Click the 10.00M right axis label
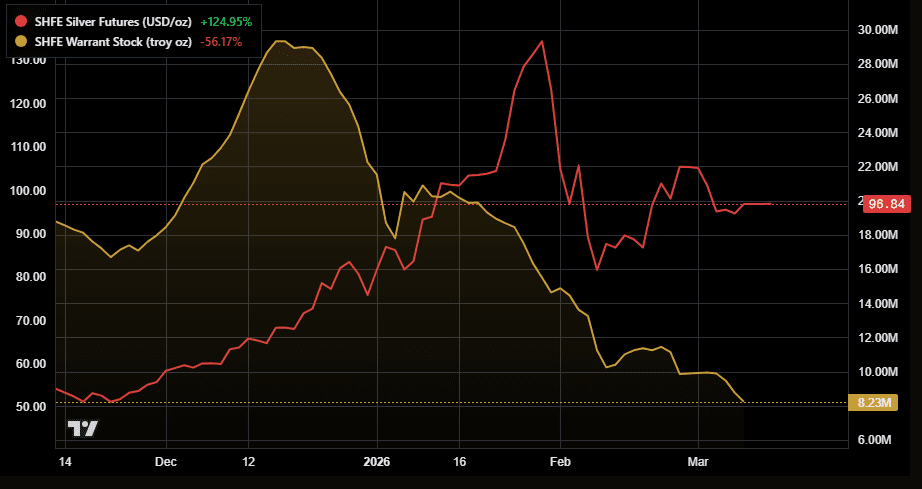The width and height of the screenshot is (922, 489). 877,371
